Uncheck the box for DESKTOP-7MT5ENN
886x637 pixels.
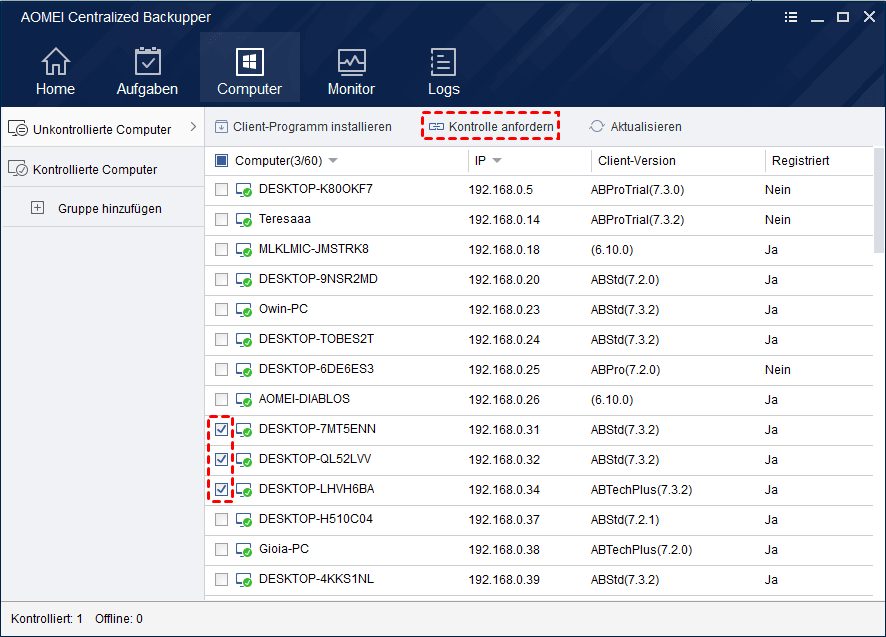point(222,429)
